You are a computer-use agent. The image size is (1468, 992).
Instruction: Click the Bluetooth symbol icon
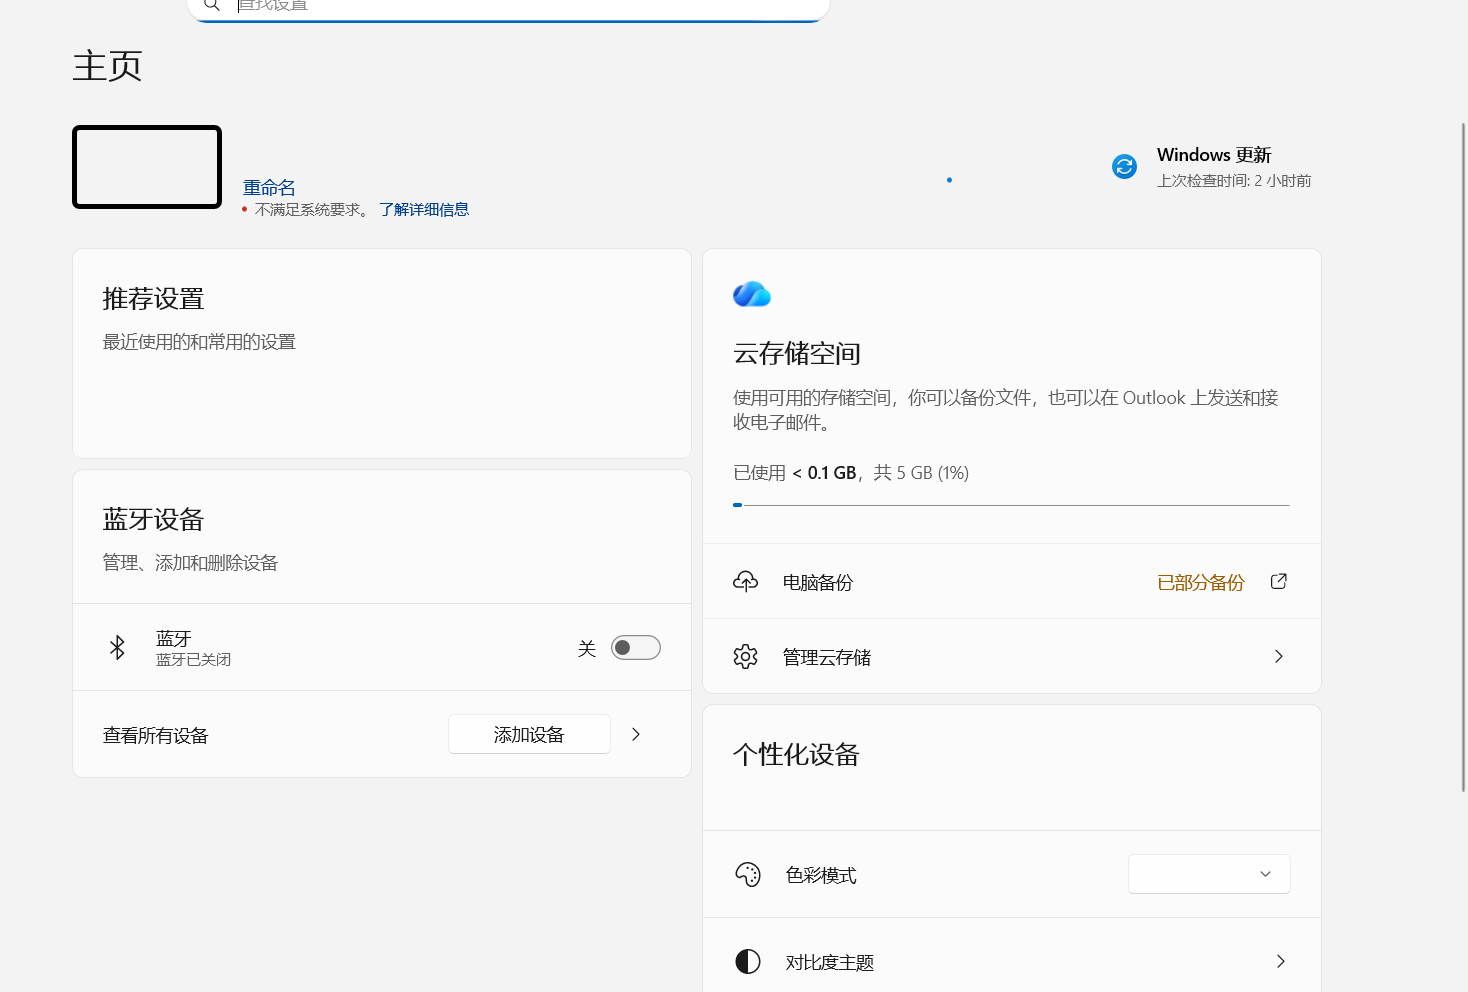click(117, 647)
